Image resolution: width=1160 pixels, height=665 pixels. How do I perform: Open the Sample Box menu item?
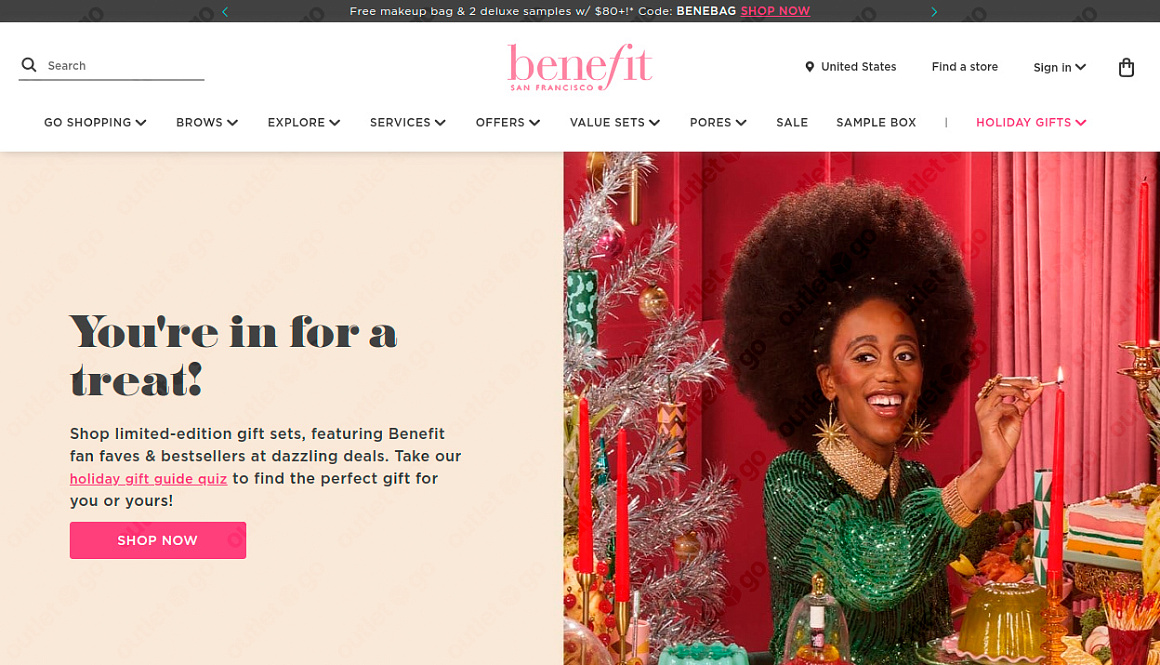click(876, 123)
